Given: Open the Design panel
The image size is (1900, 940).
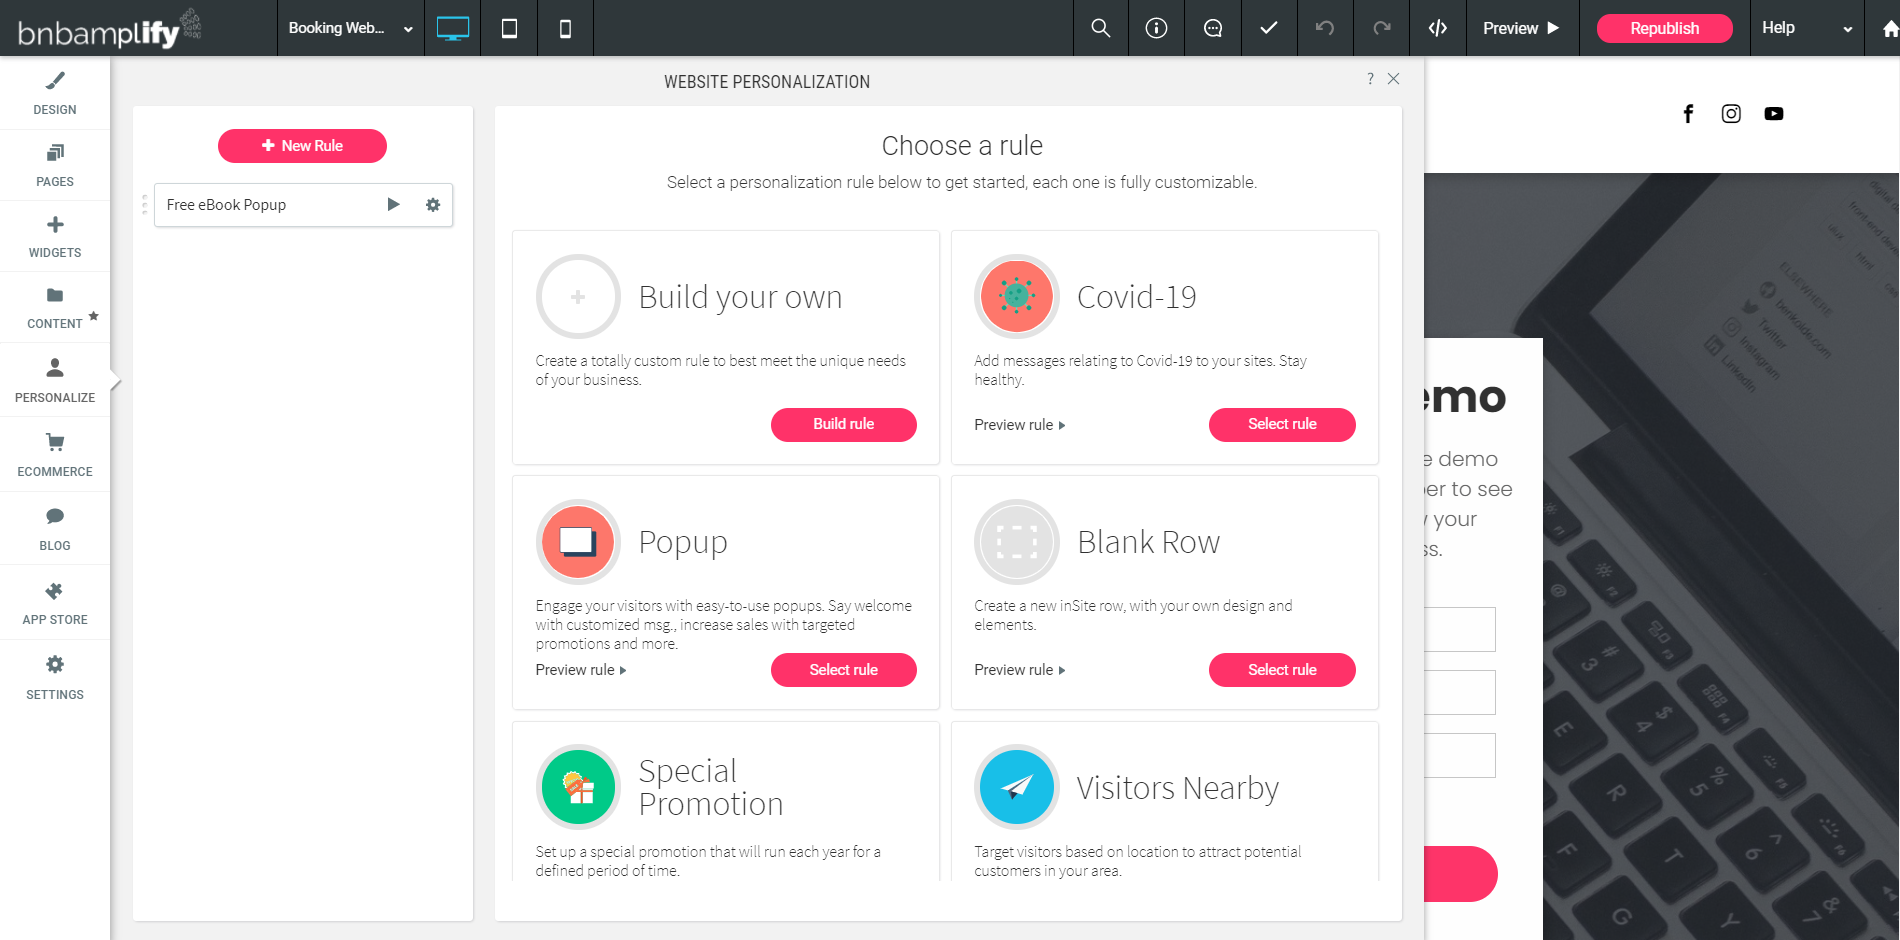Looking at the screenshot, I should point(55,93).
